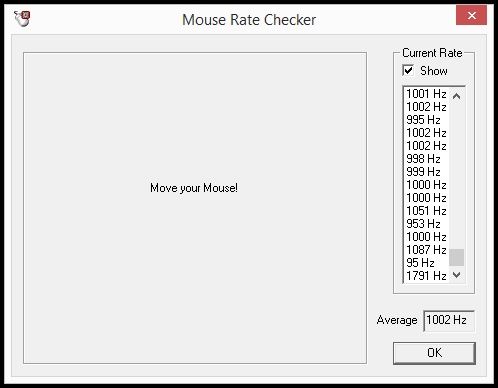This screenshot has height=388, width=498.
Task: Click inside the Move your Mouse! area
Action: point(195,207)
